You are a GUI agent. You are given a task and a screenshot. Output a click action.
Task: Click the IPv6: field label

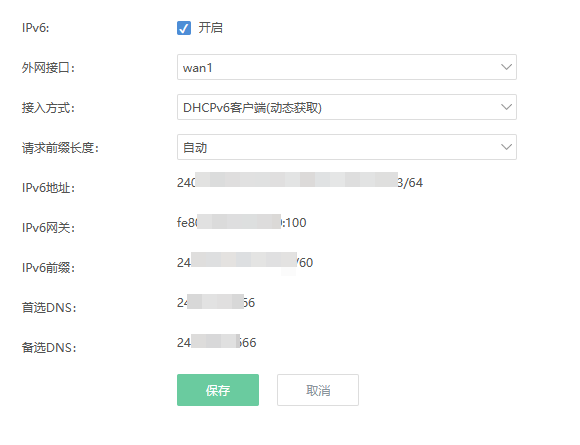tap(36, 28)
